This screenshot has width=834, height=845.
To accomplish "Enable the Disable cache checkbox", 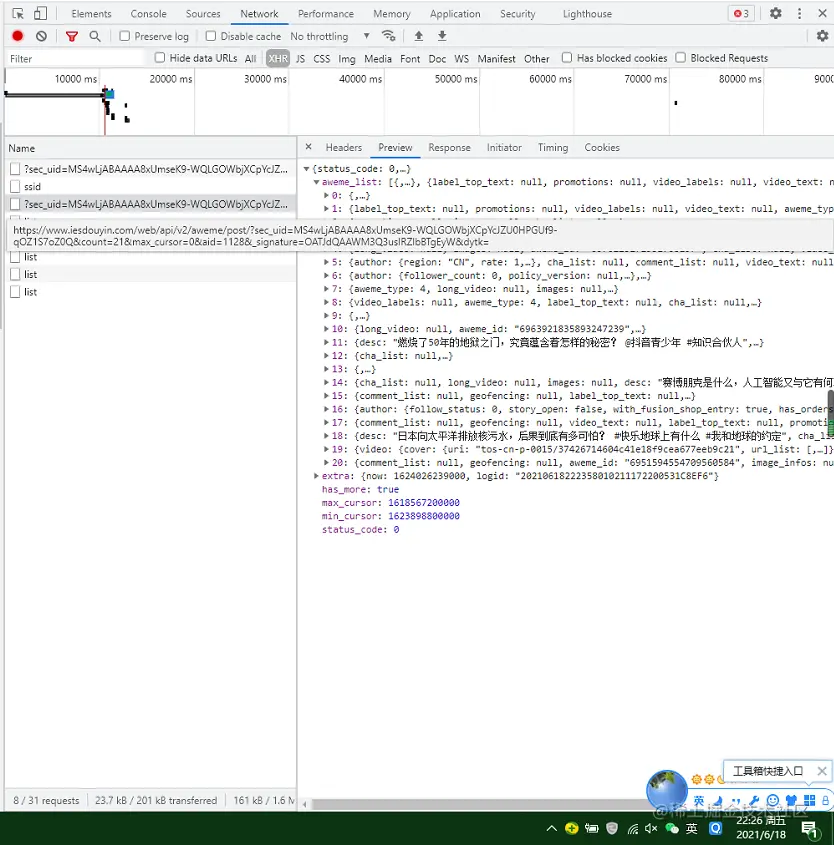I will click(211, 36).
